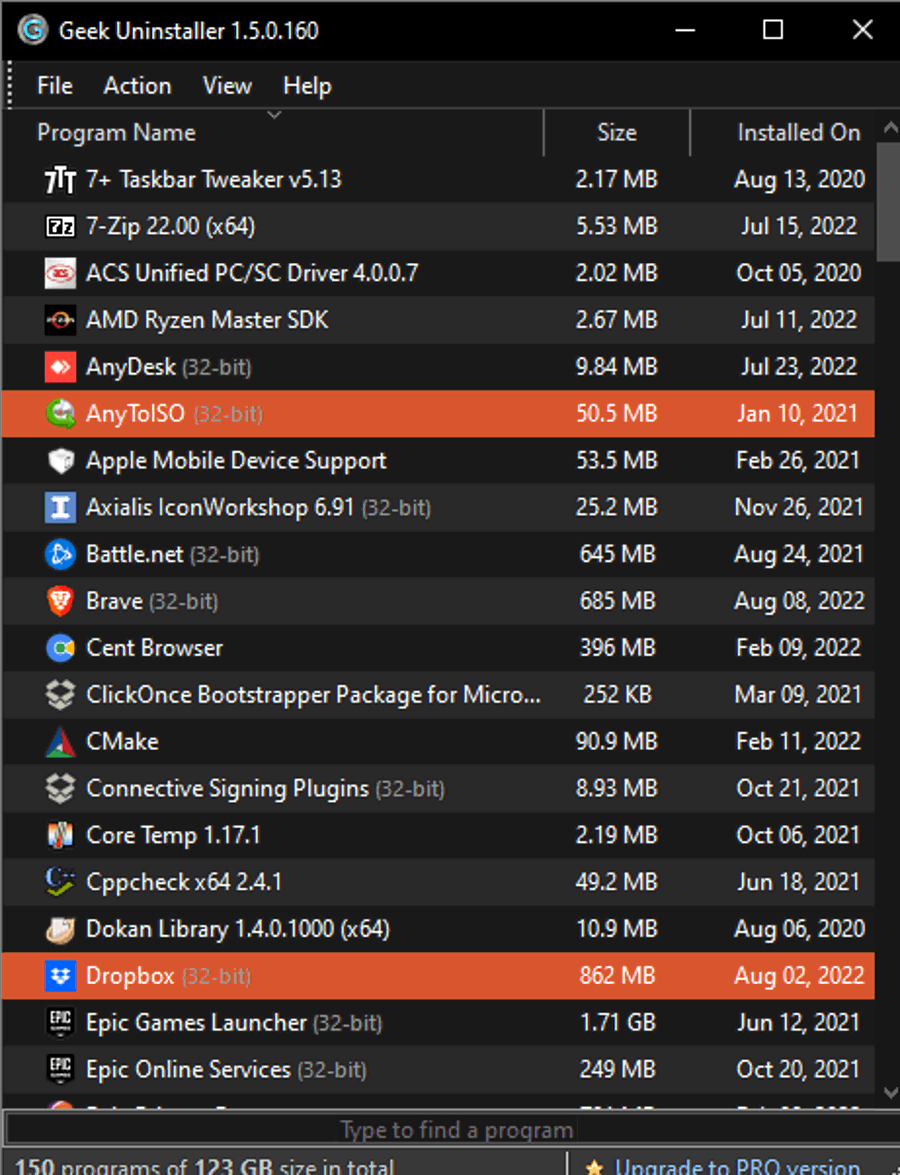Click the Epic Games Launcher icon
Image resolution: width=900 pixels, height=1175 pixels.
click(60, 1023)
